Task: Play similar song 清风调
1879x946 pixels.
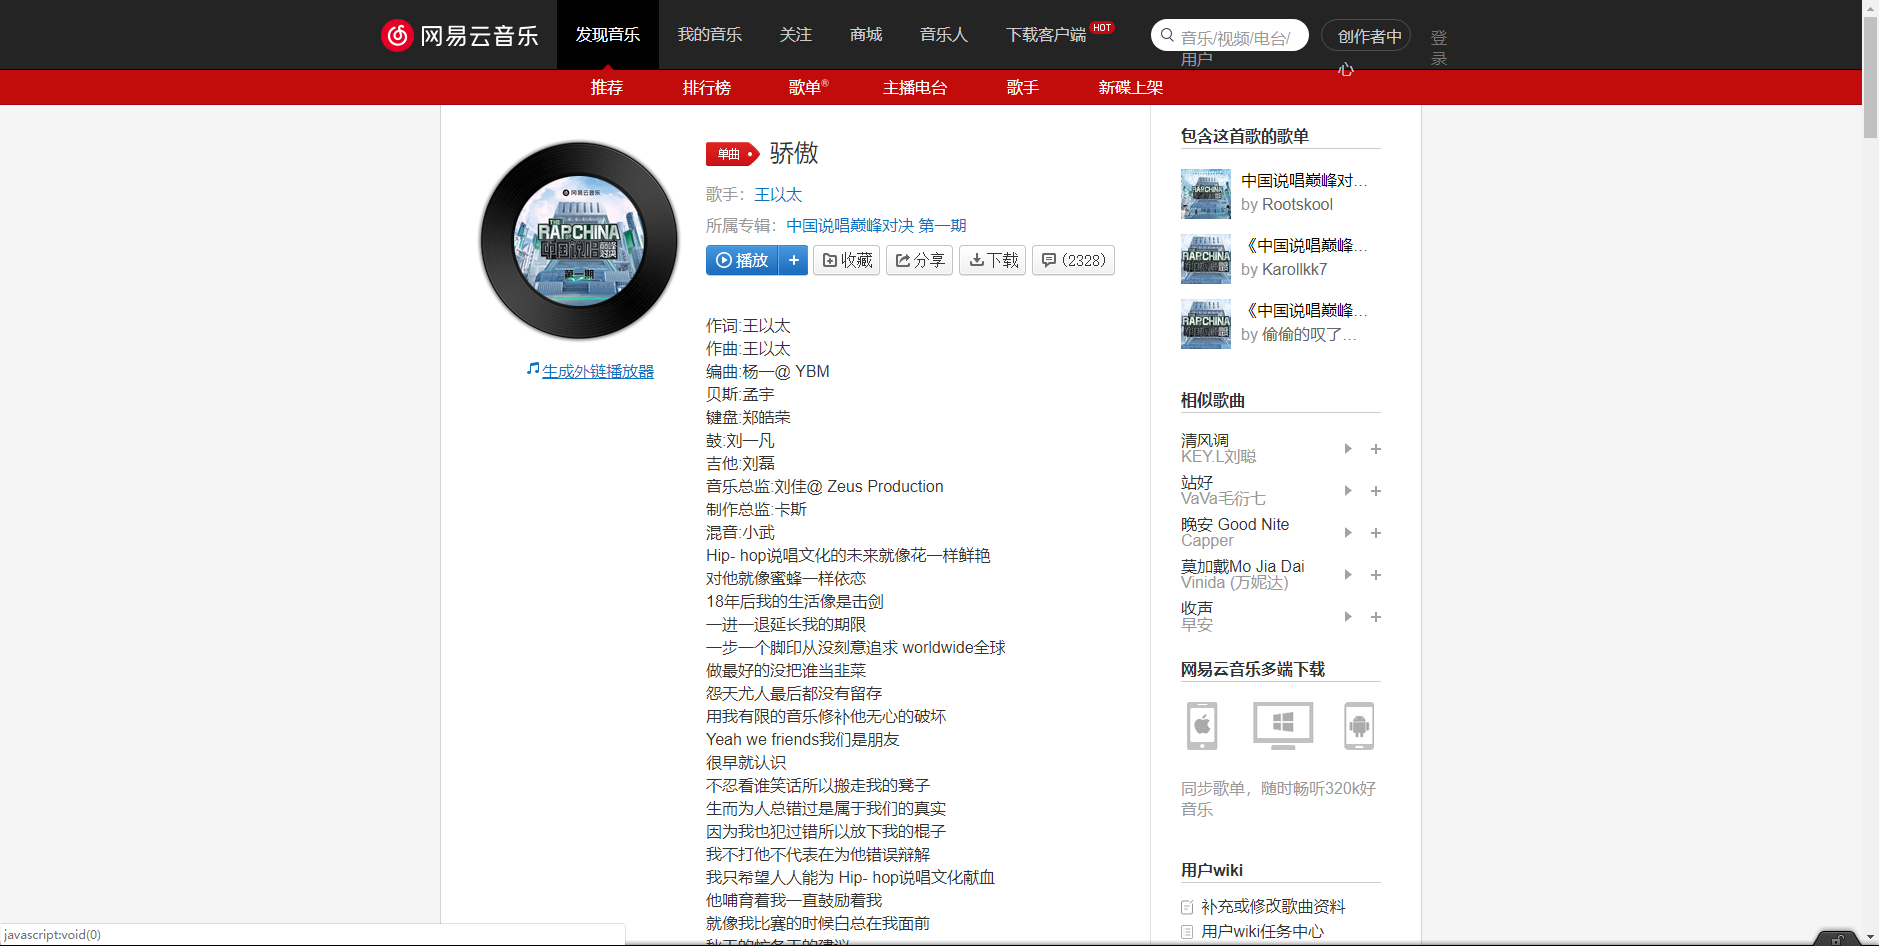Action: click(1347, 449)
